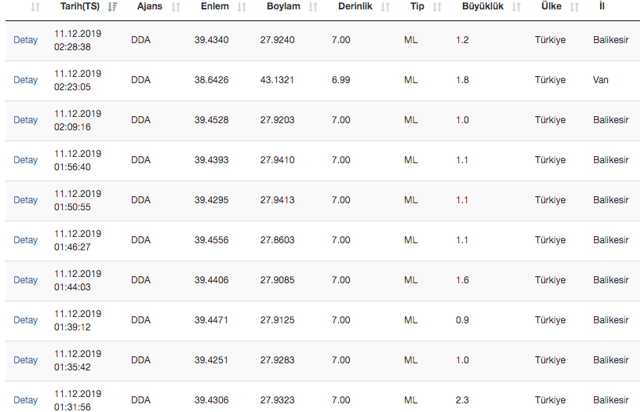Open Detay for the Van earthquake
This screenshot has width=640, height=412.
pos(25,80)
